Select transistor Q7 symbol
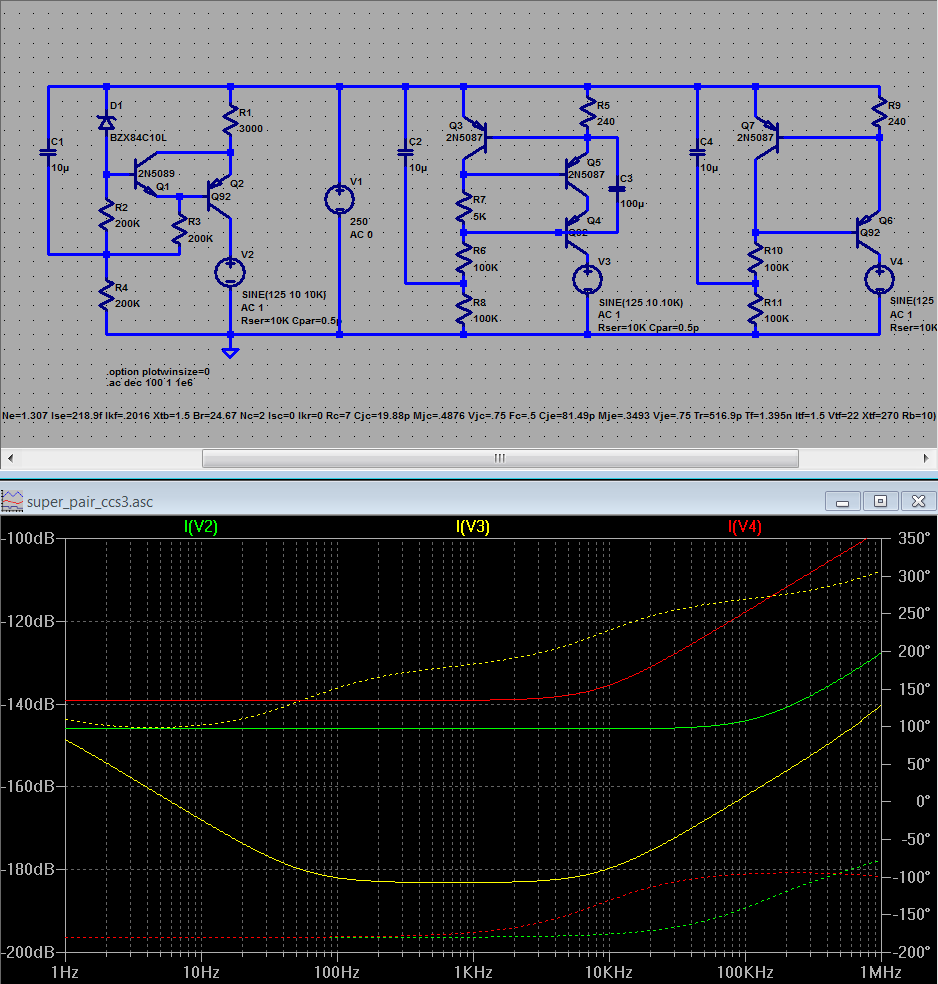The image size is (938, 984). pos(767,137)
